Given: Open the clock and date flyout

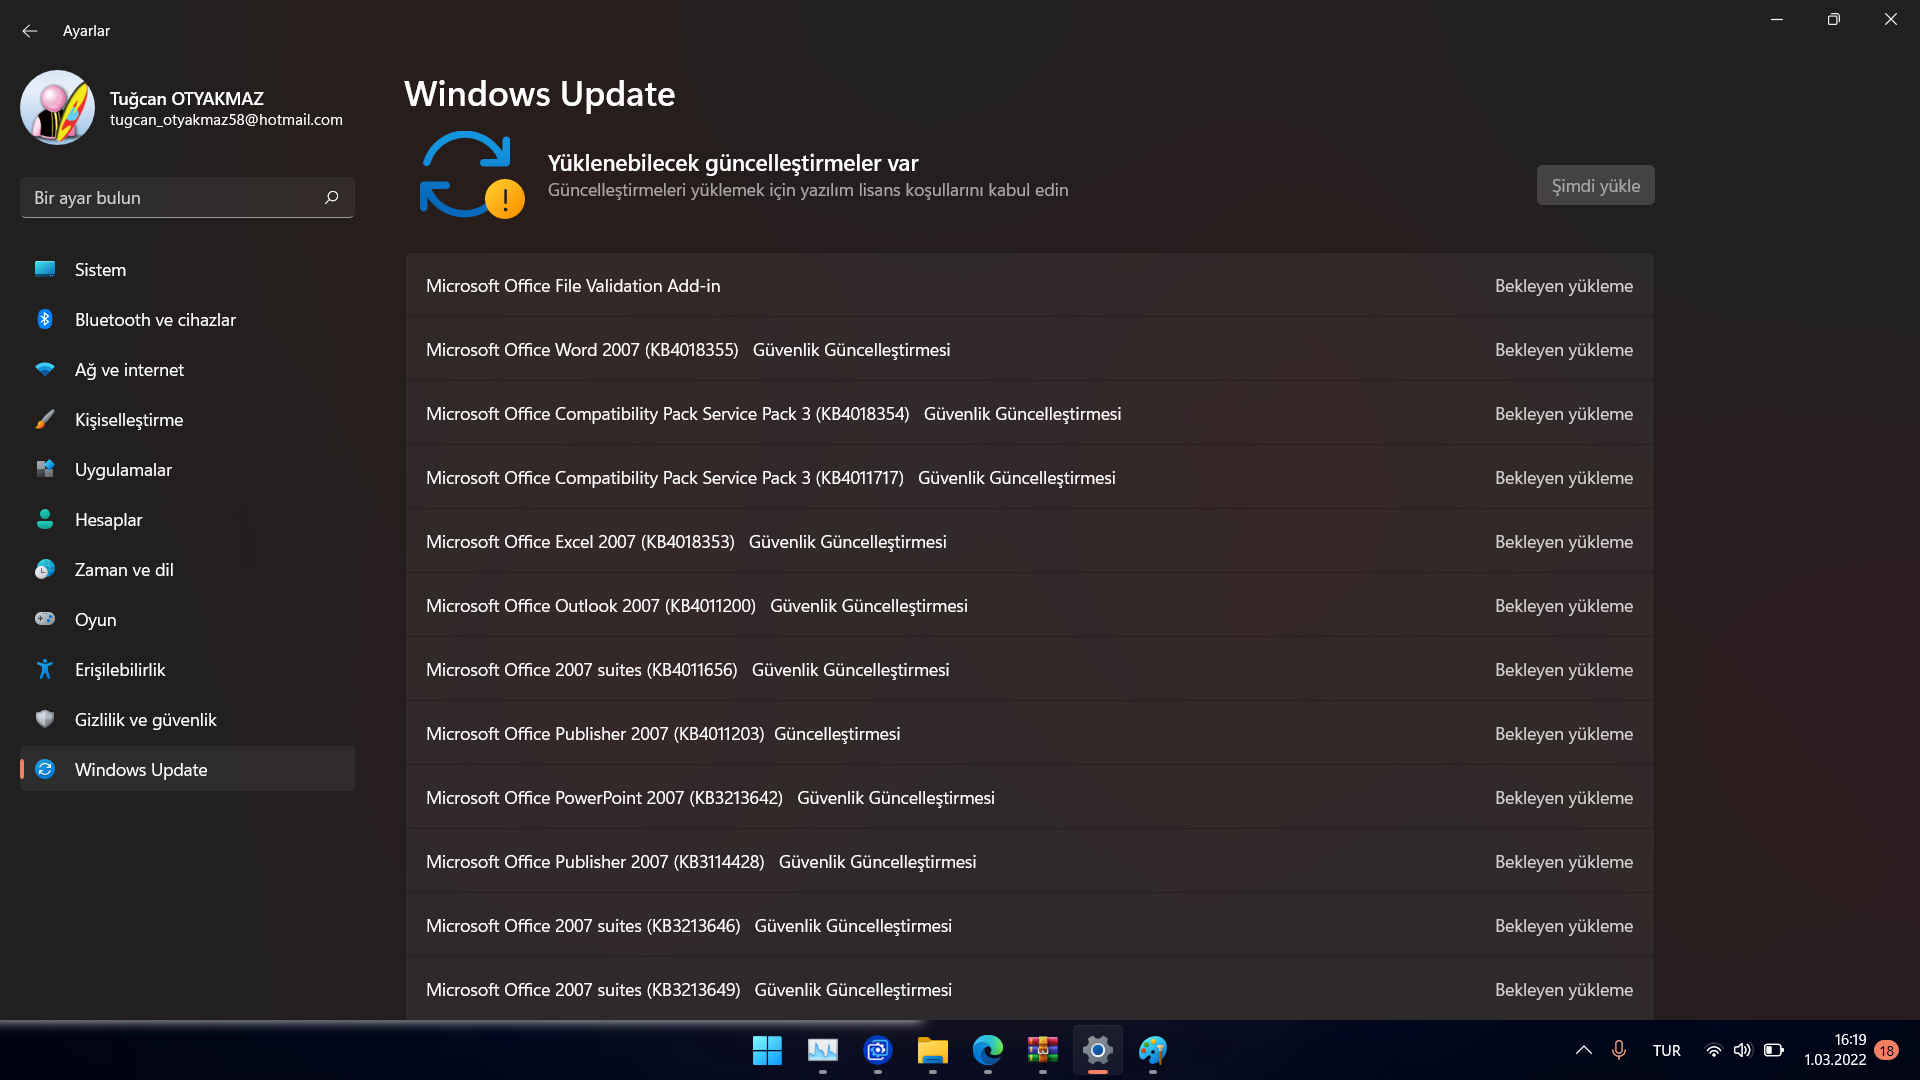Looking at the screenshot, I should [1835, 1050].
